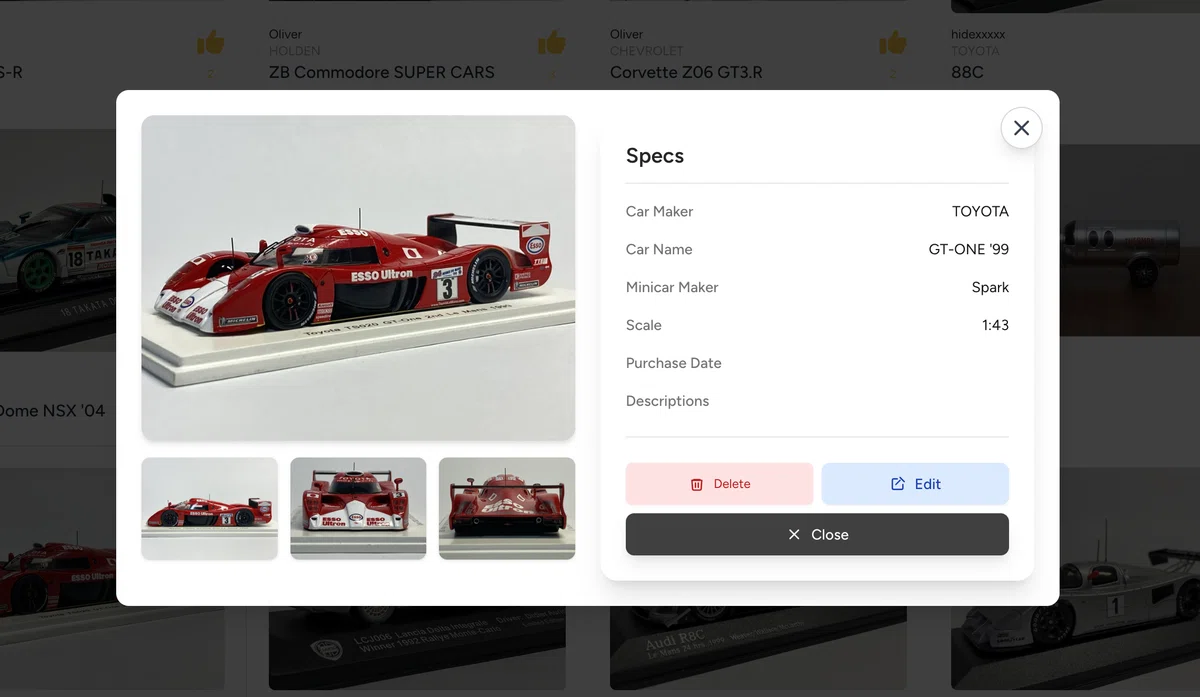The height and width of the screenshot is (697, 1200).
Task: Click the trash icon in the Delete button
Action: coord(697,484)
